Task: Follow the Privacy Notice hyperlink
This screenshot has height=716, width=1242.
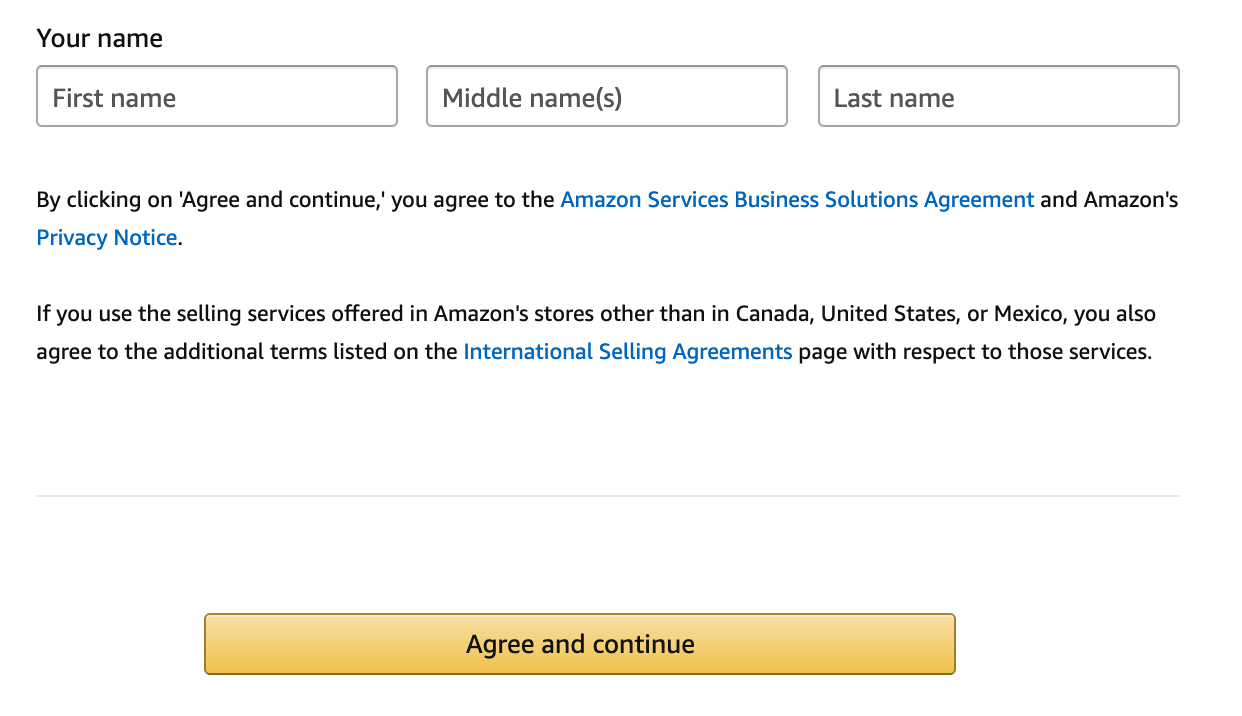Action: tap(106, 237)
